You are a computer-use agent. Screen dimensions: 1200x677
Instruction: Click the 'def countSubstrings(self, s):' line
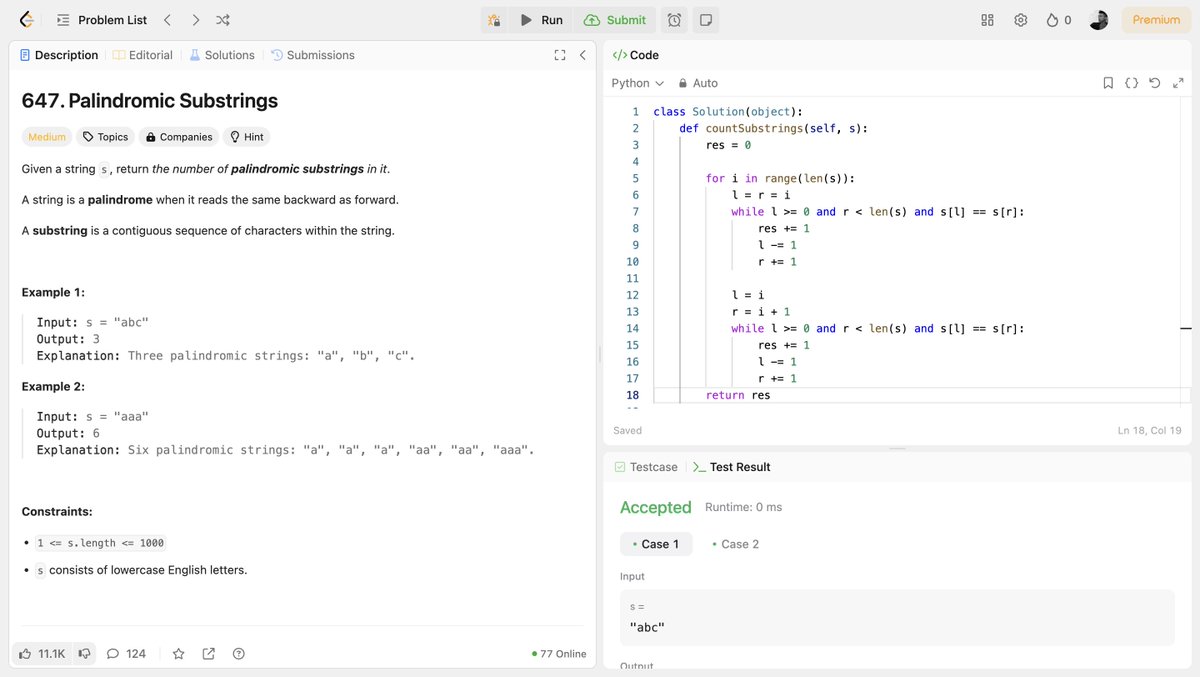pos(773,128)
